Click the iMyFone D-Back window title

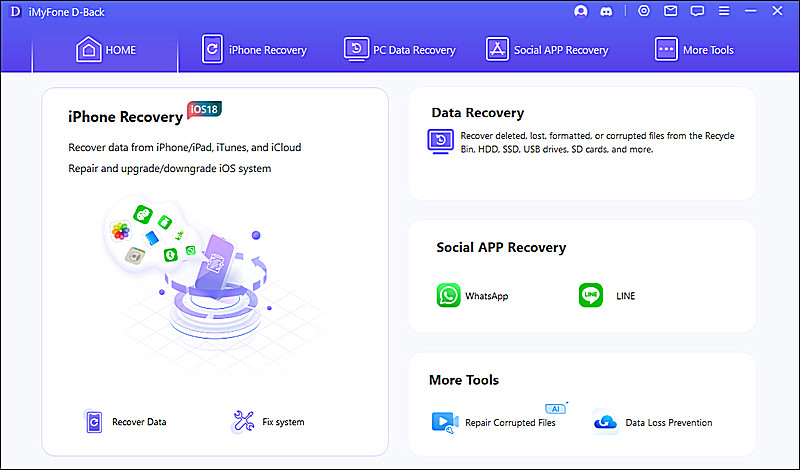coord(66,12)
